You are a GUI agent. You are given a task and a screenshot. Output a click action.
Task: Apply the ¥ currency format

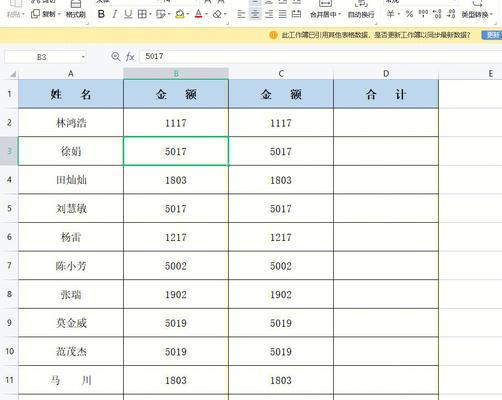[391, 14]
